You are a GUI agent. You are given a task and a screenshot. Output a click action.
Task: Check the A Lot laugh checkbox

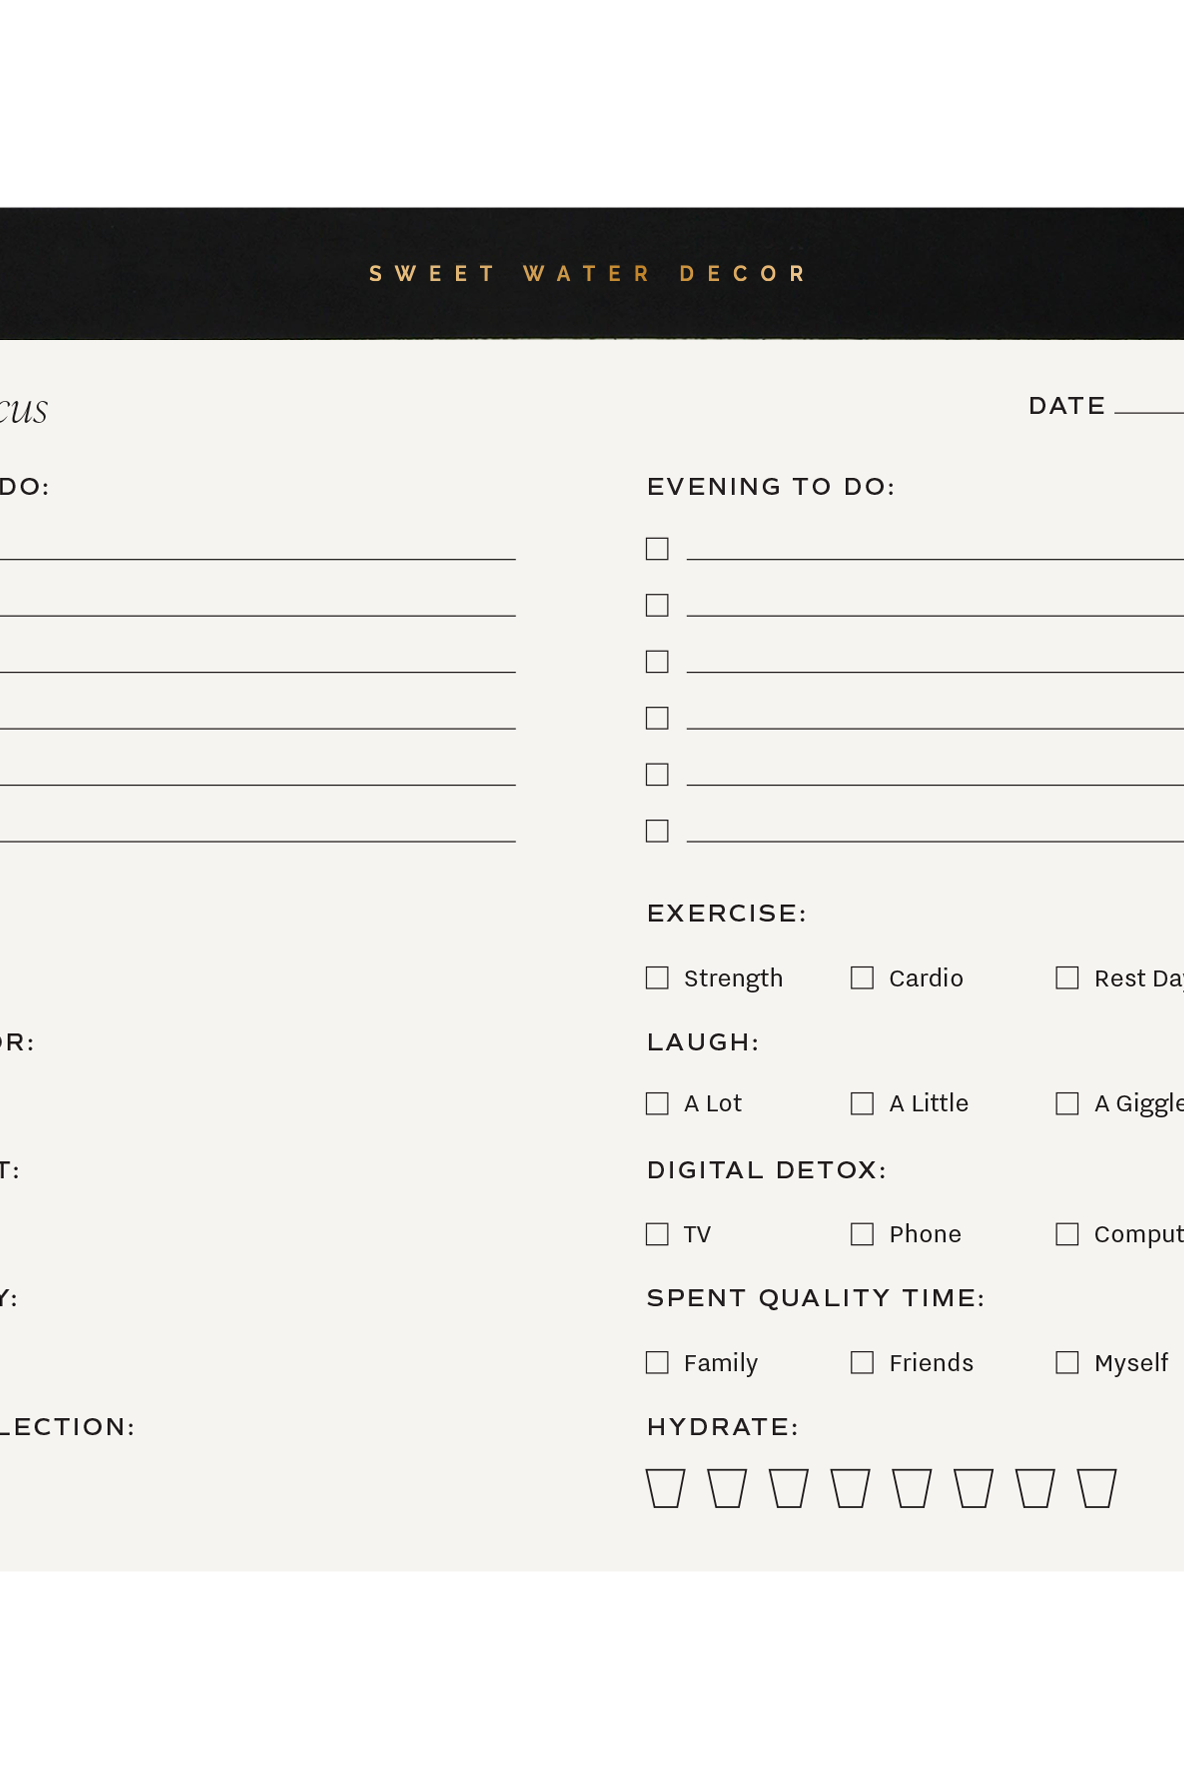657,1103
